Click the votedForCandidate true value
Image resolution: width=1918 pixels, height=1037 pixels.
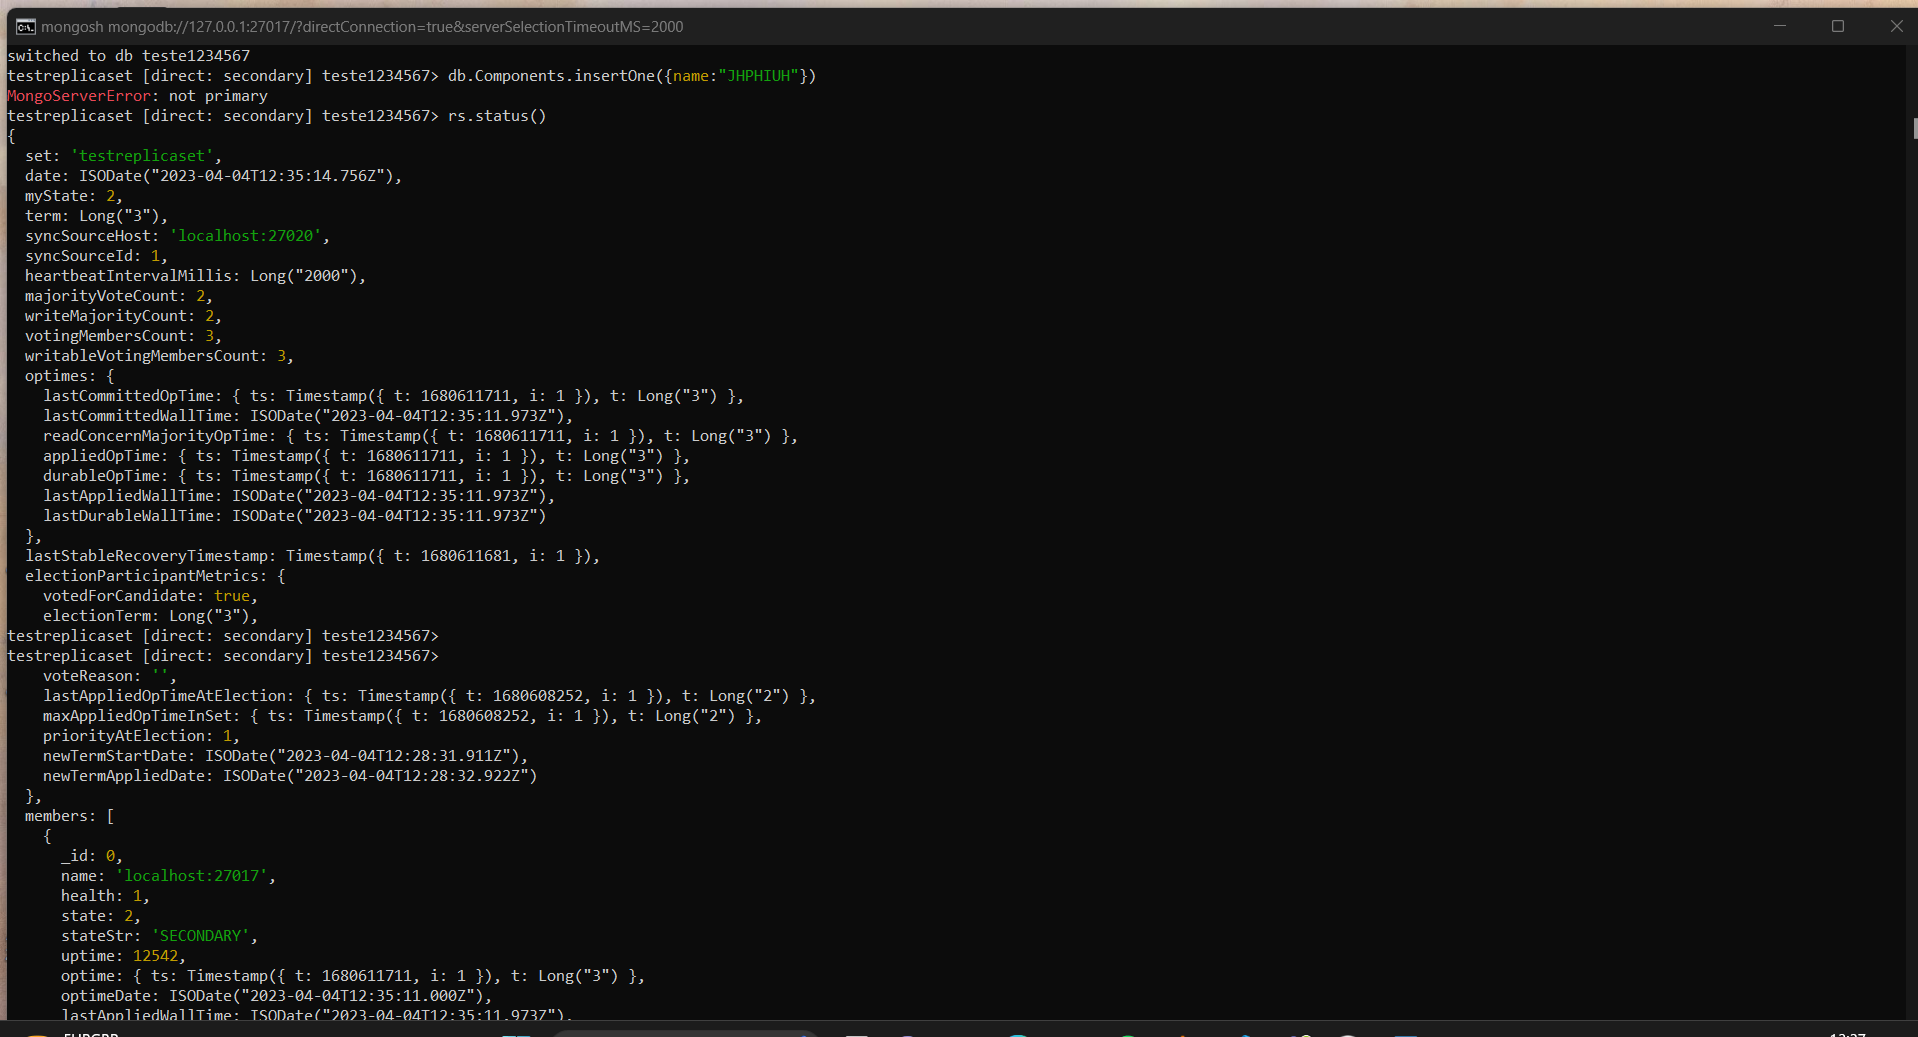[232, 596]
